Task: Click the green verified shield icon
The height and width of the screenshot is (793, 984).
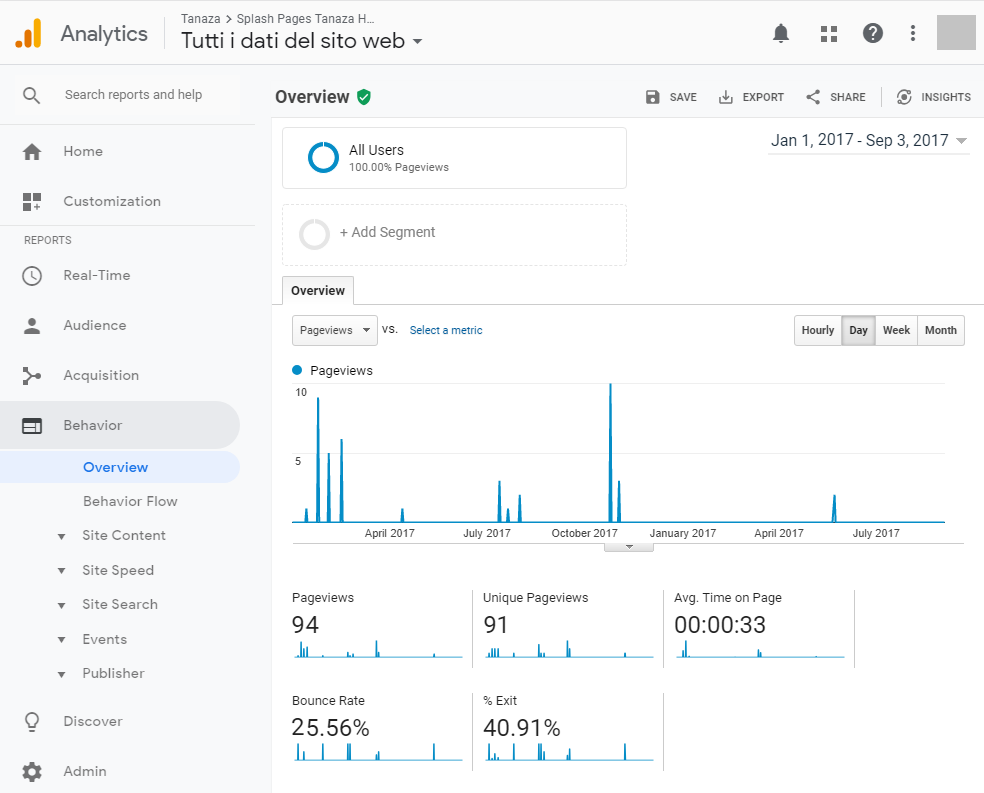Action: click(x=364, y=97)
